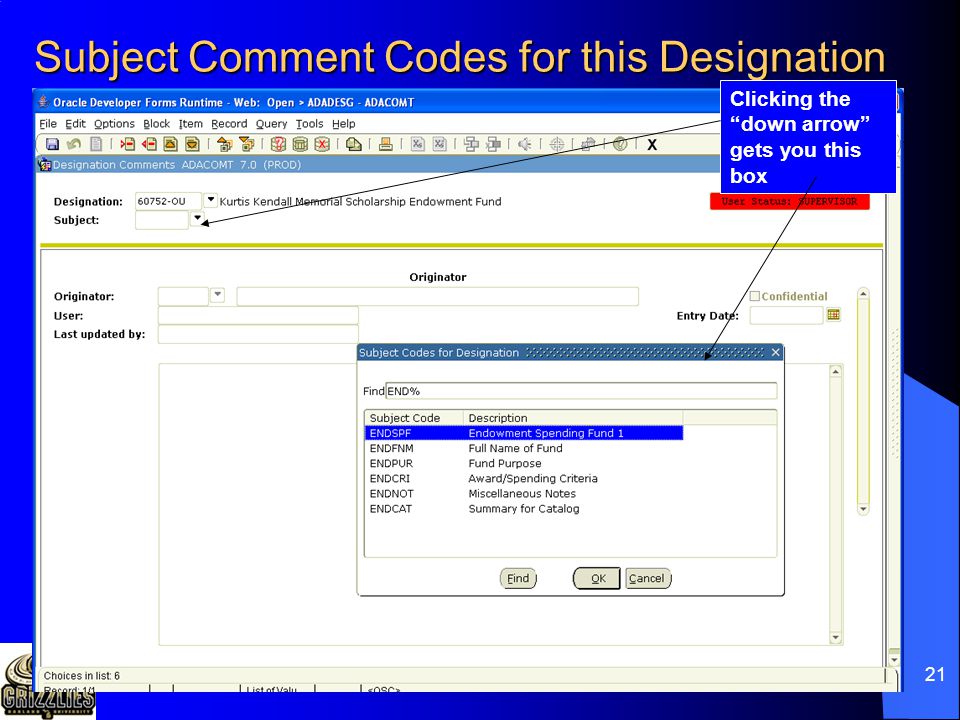Click OK in Subject Codes dialog
The height and width of the screenshot is (720, 960).
click(597, 579)
